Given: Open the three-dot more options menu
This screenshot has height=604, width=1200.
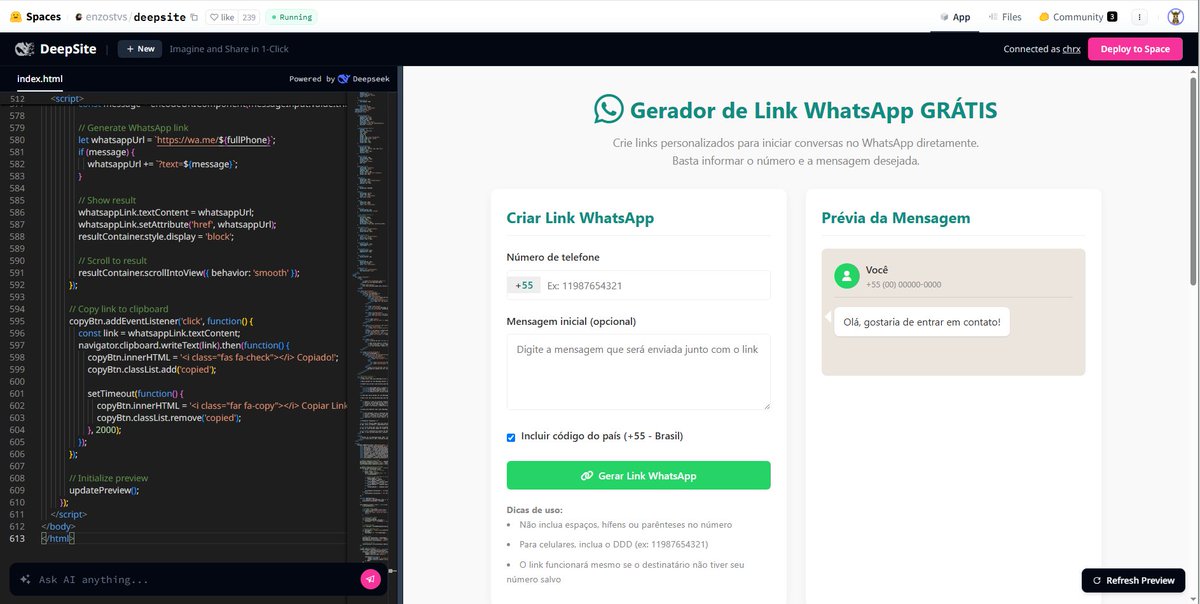Looking at the screenshot, I should click(1139, 17).
